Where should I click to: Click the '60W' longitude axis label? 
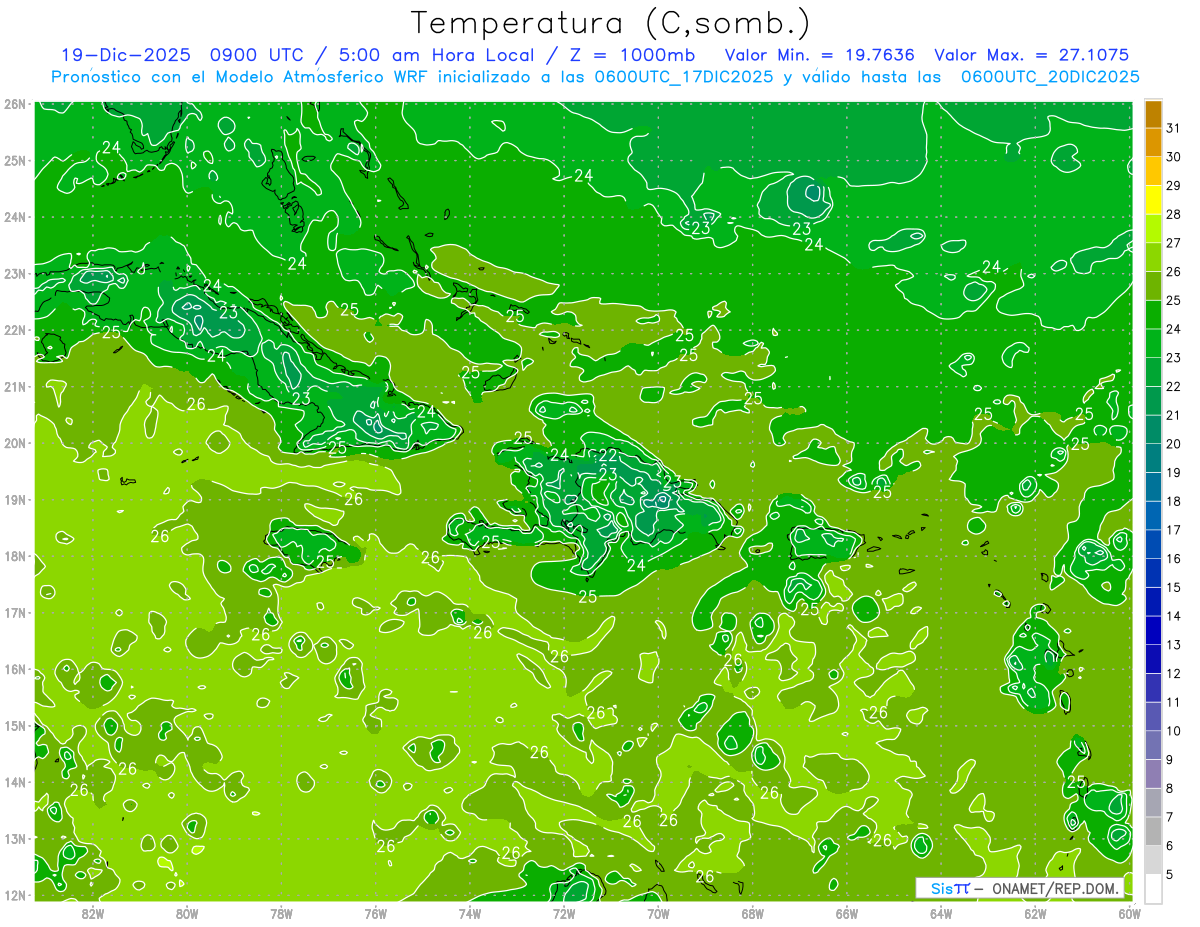(x=1129, y=913)
